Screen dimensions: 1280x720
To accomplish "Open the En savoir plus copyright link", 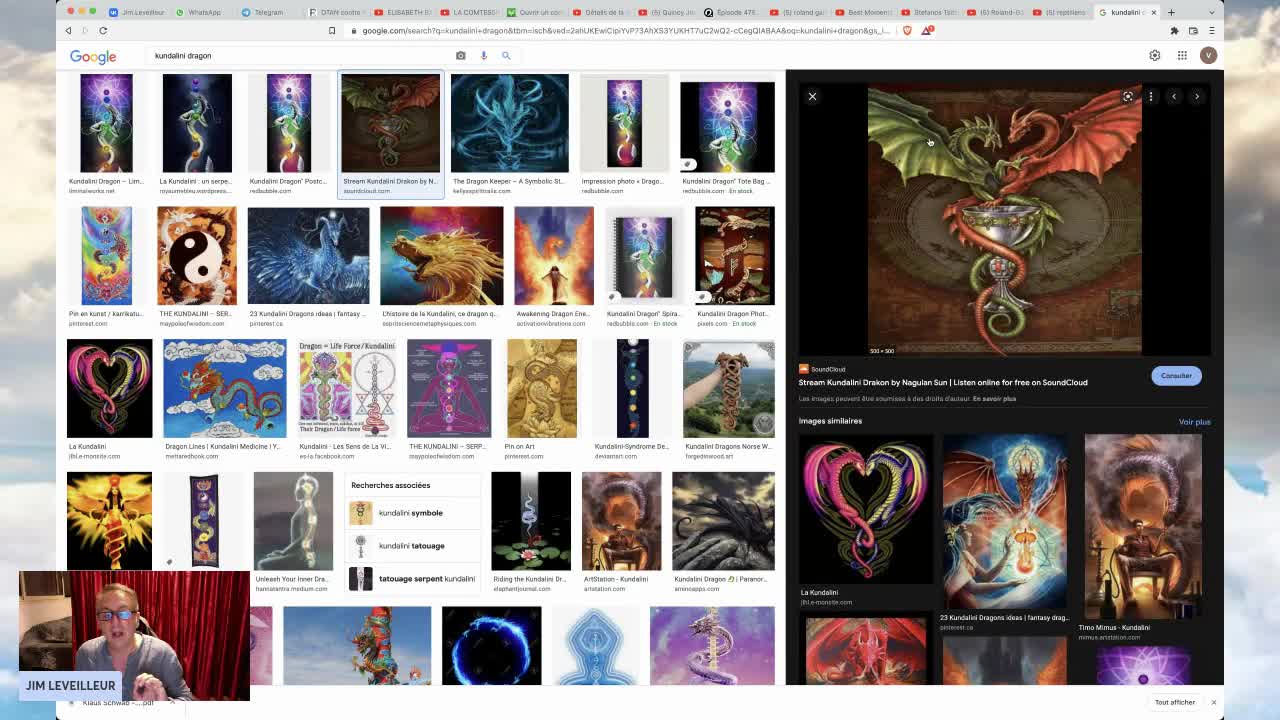I will click(994, 398).
